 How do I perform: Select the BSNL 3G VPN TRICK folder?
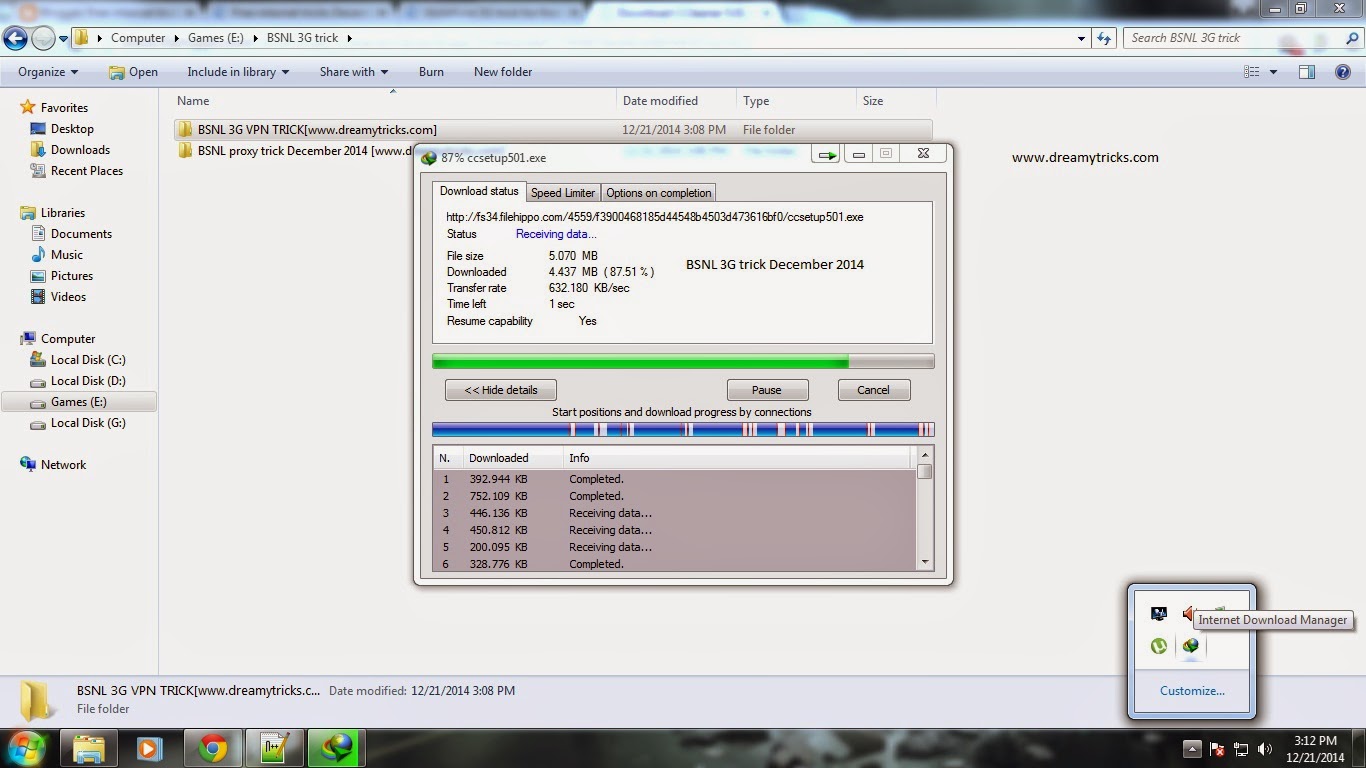[553, 130]
